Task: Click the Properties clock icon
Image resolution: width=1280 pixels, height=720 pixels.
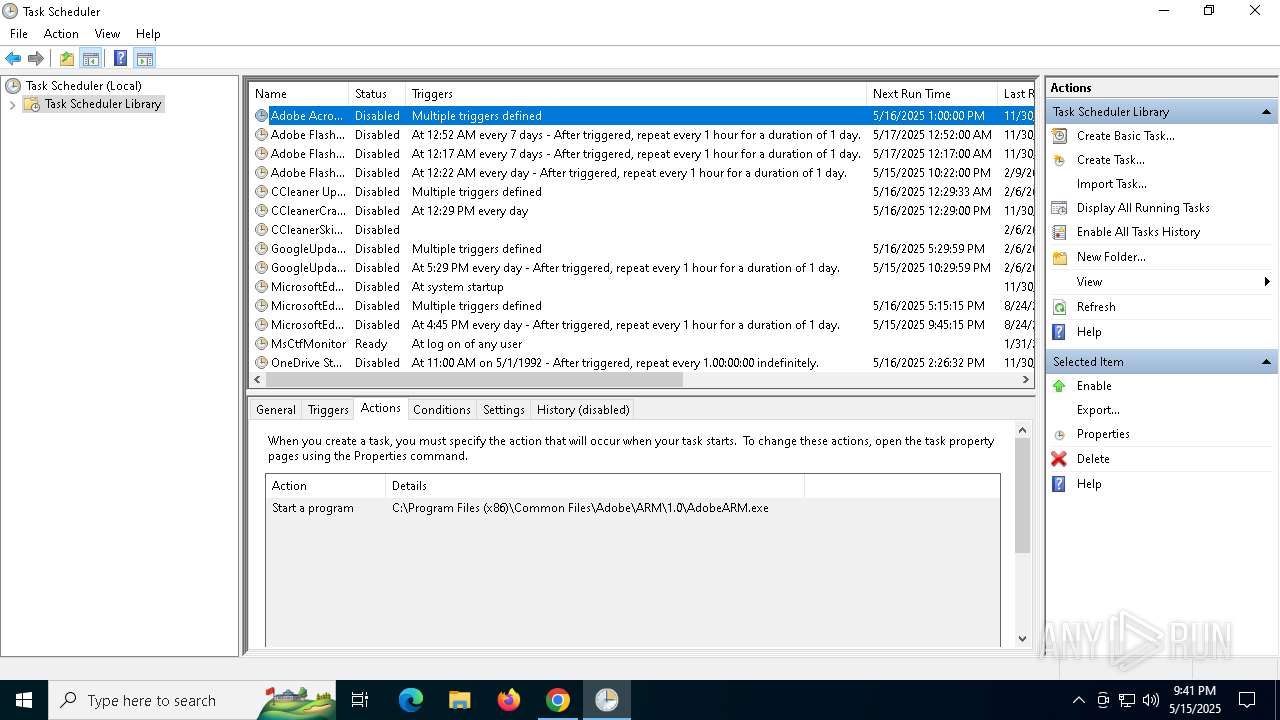Action: pos(1059,435)
